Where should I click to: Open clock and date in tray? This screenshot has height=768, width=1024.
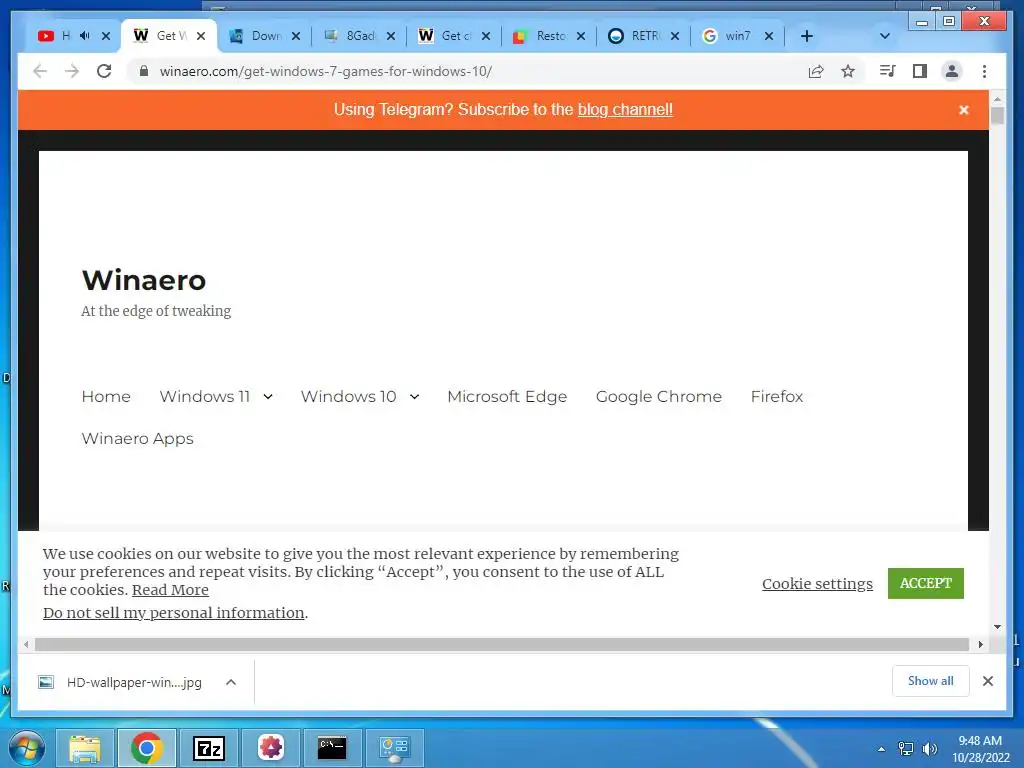pyautogui.click(x=980, y=749)
